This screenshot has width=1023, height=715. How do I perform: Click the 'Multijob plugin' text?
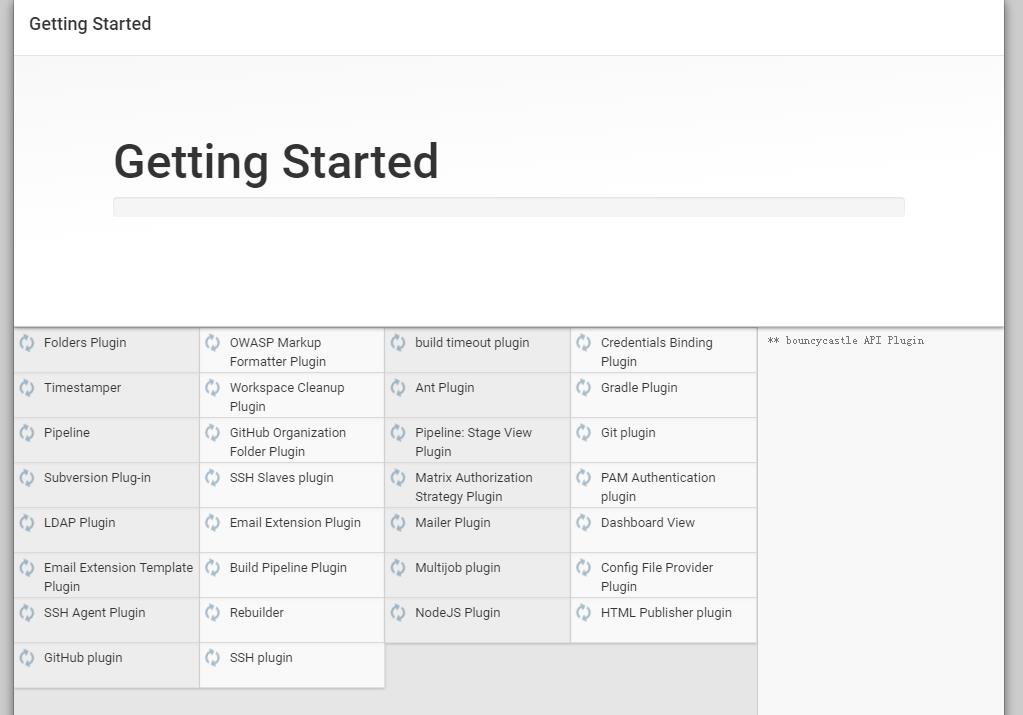tap(458, 568)
